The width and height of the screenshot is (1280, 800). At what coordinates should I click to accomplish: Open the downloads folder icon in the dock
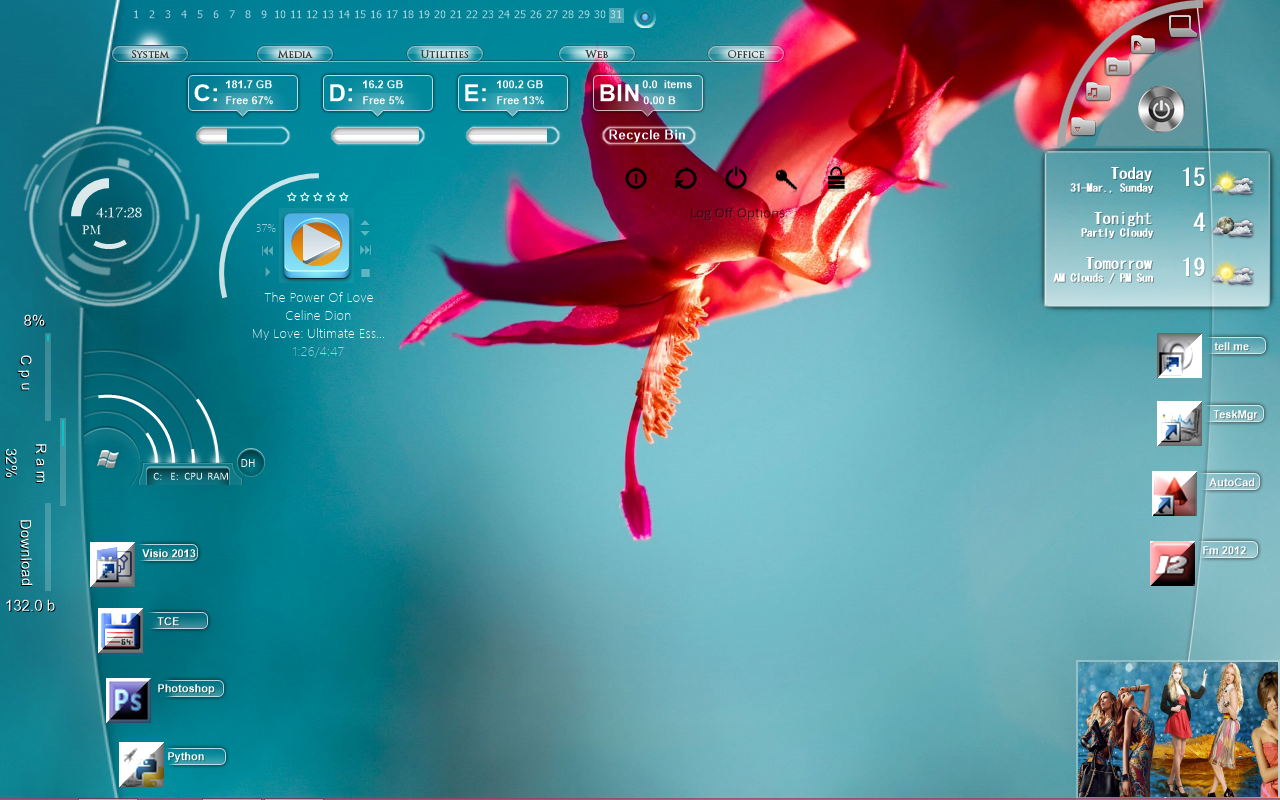click(x=1083, y=126)
